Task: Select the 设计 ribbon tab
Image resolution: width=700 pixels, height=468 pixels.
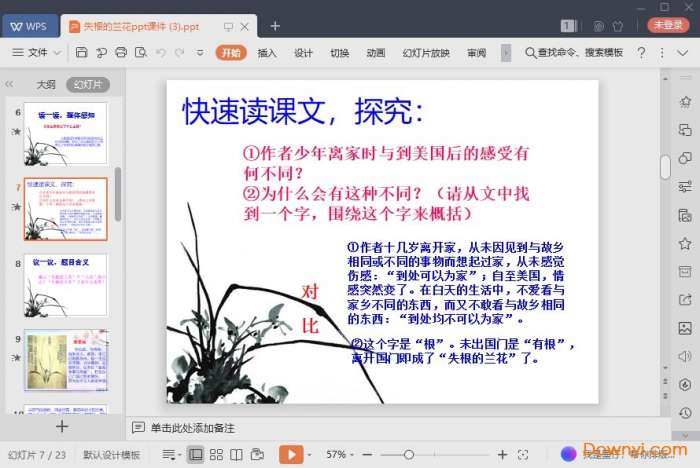Action: (x=303, y=53)
